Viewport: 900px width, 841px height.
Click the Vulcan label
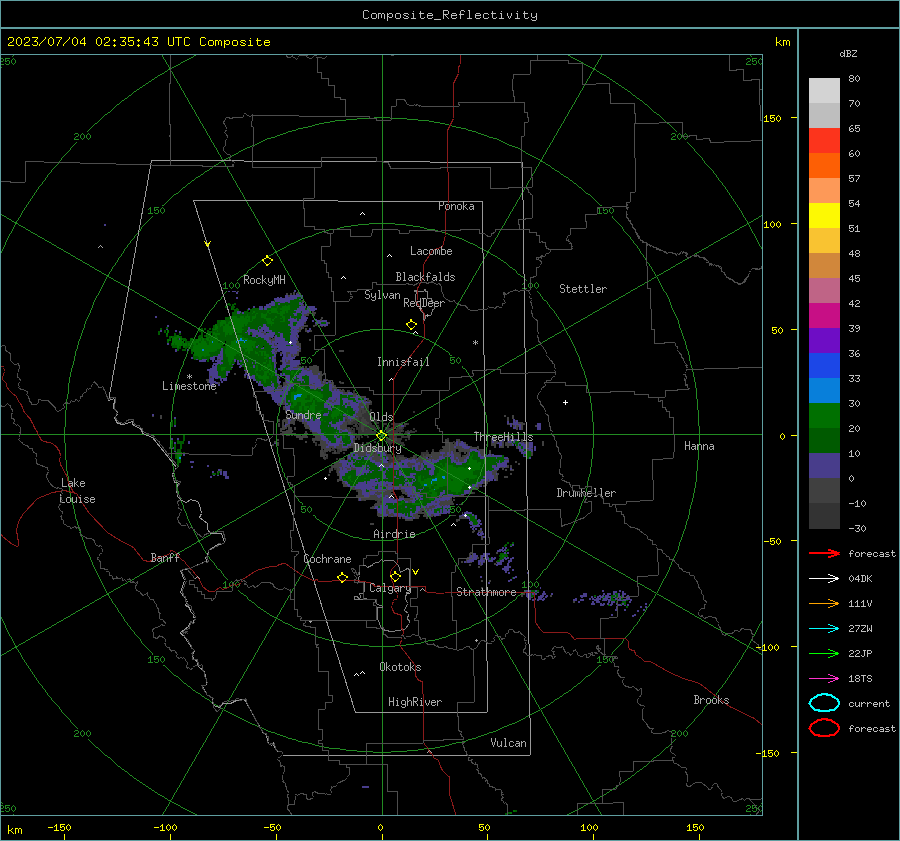pyautogui.click(x=508, y=743)
